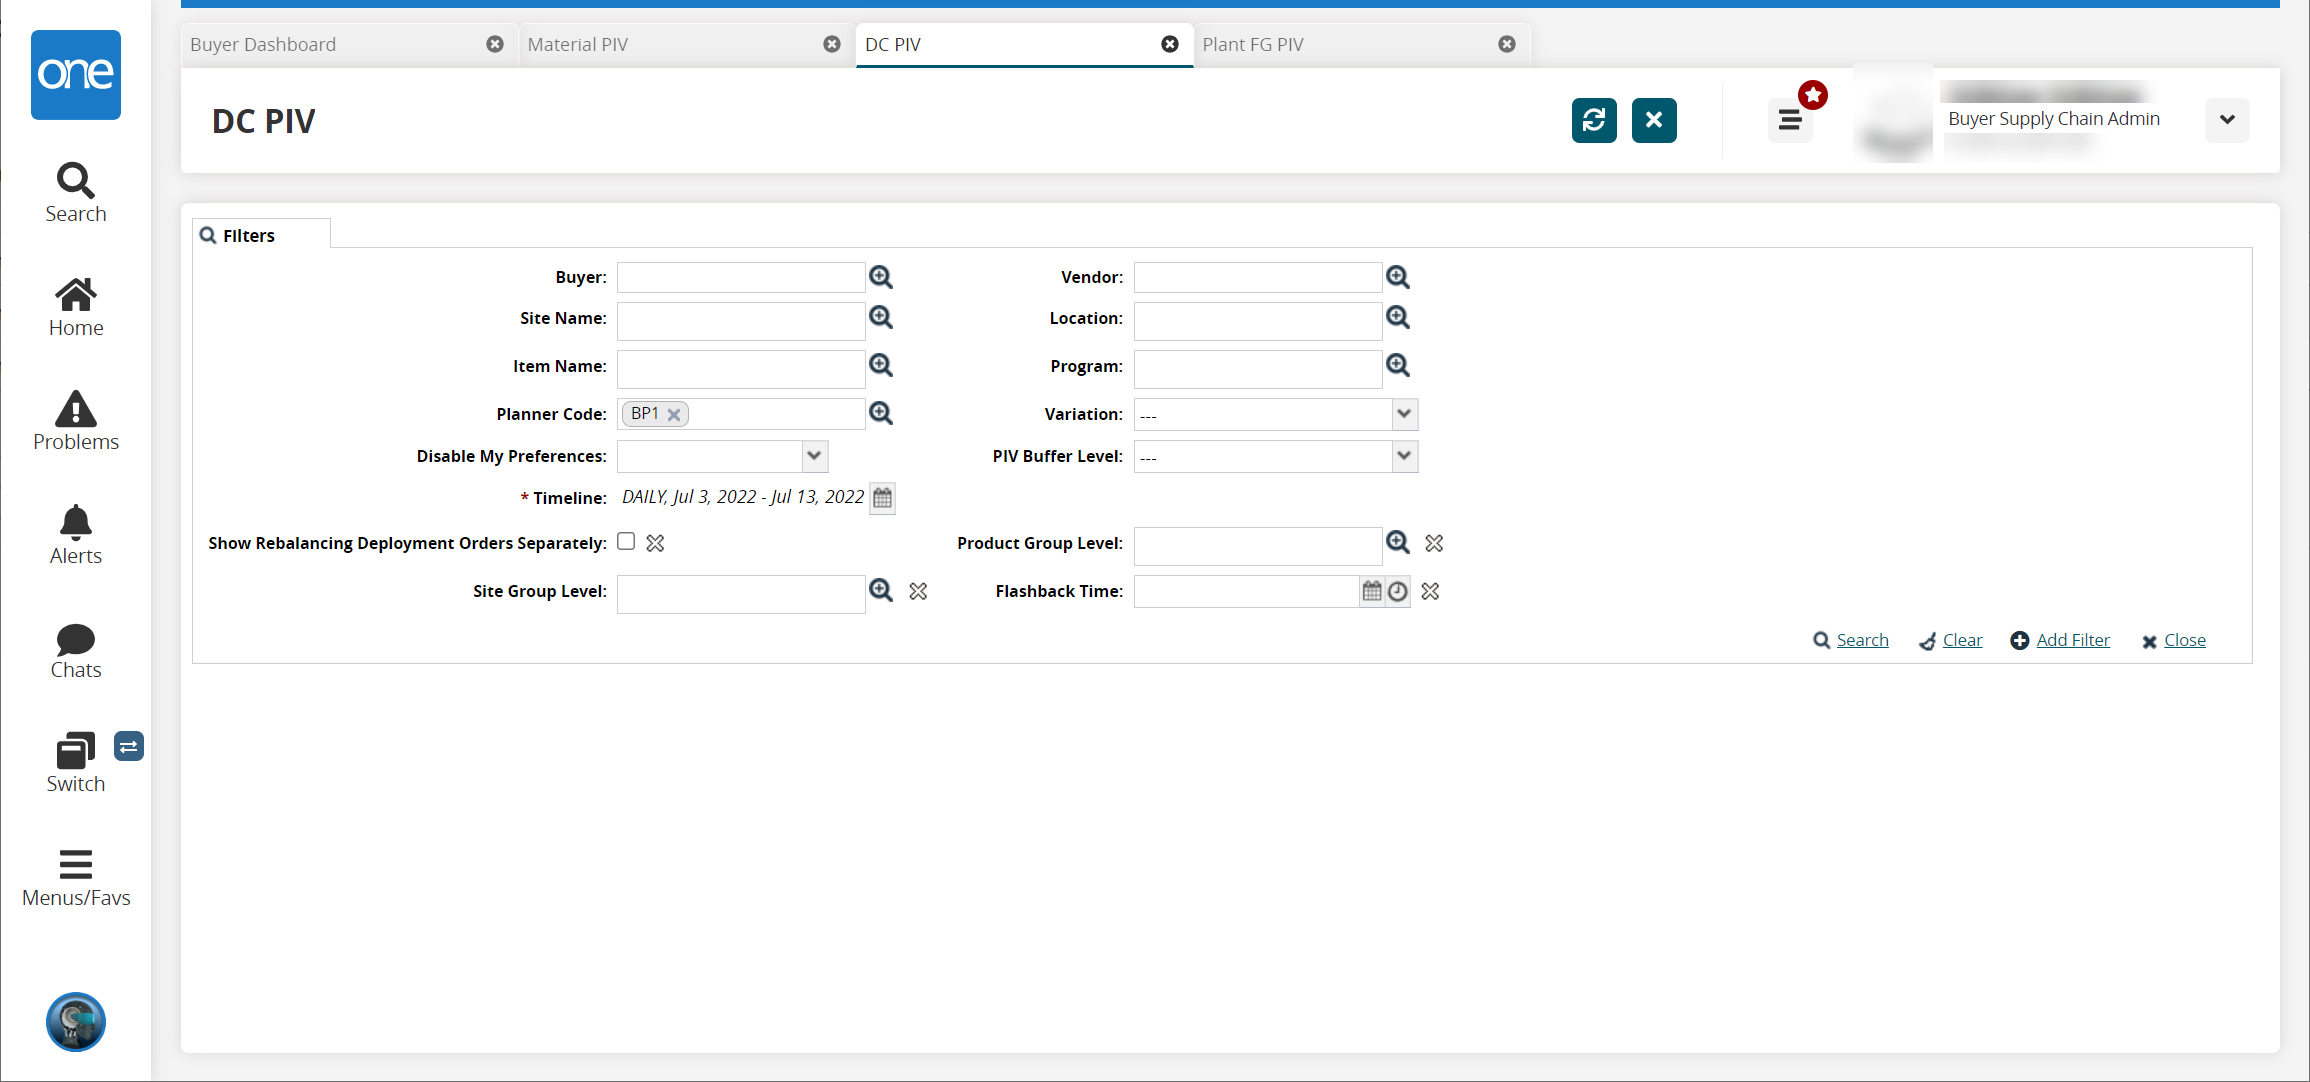Enable Disable My Preferences checkbox dropdown
The height and width of the screenshot is (1082, 2310).
click(816, 456)
